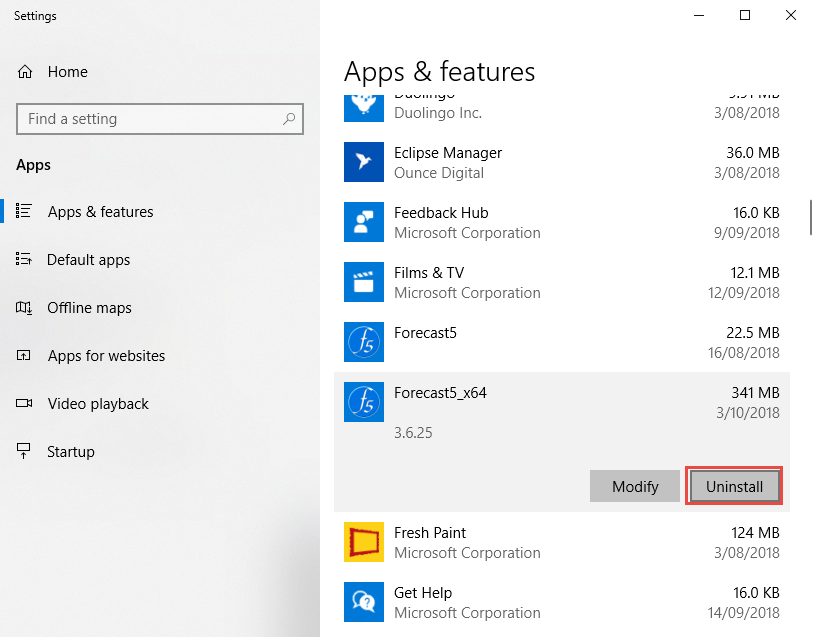
Task: Click the Duolingo Inc. publisher text
Action: point(438,113)
